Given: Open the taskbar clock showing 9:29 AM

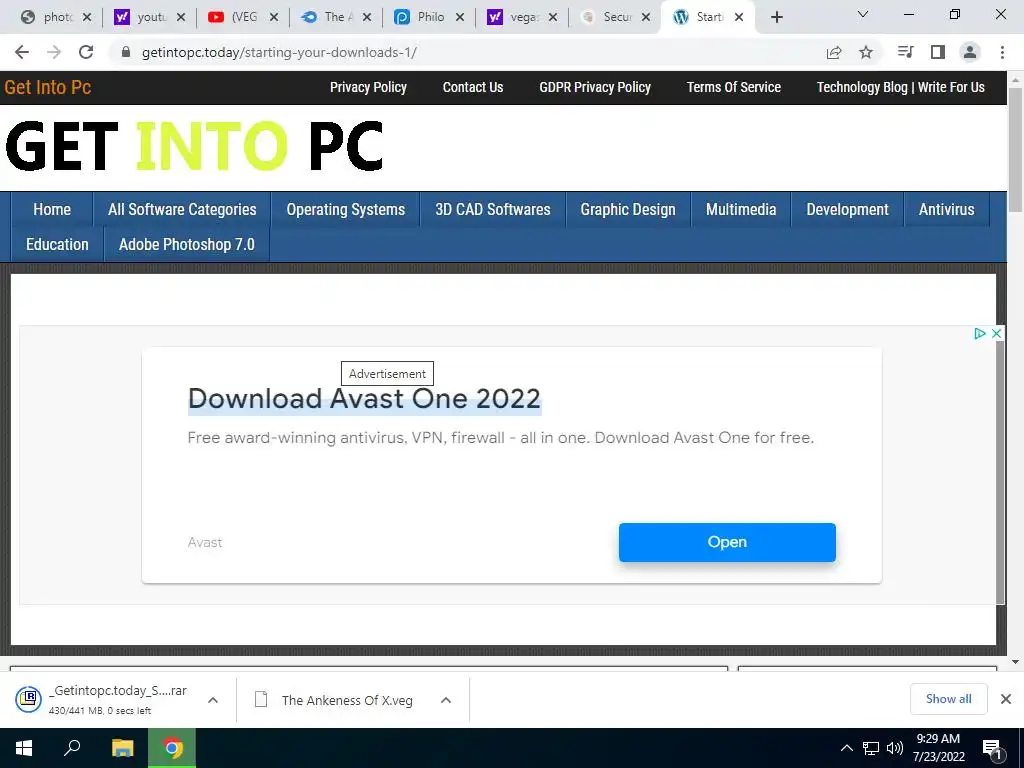Looking at the screenshot, I should tap(938, 748).
